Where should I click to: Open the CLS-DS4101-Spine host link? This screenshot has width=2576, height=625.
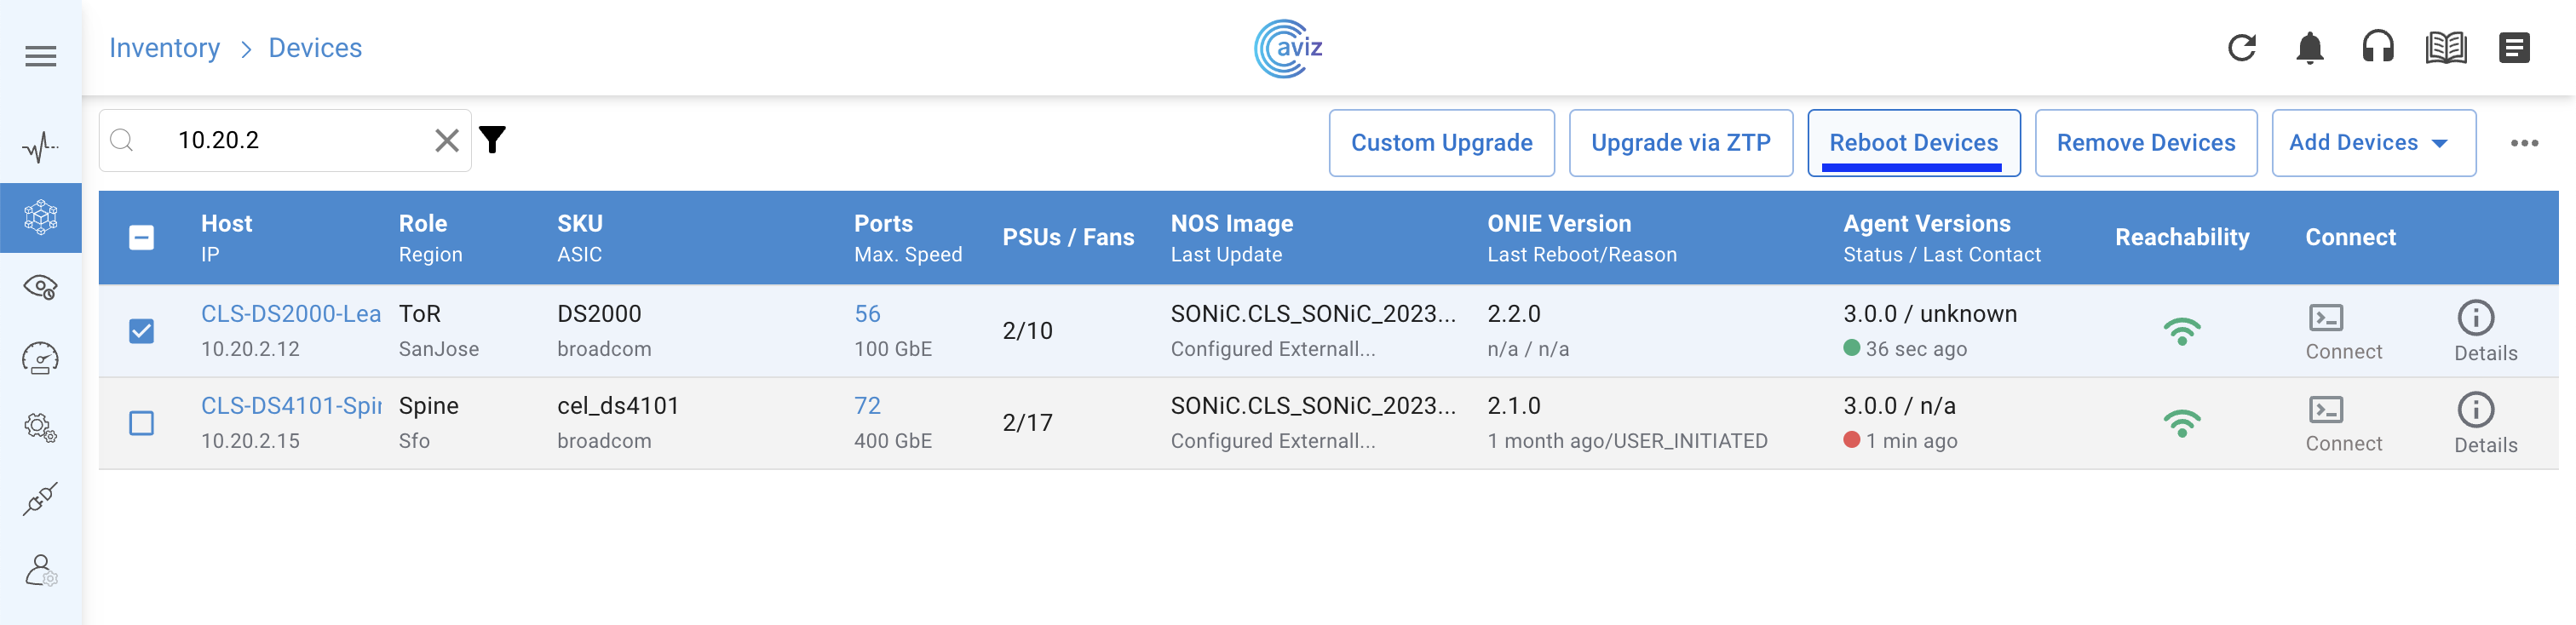(x=291, y=406)
